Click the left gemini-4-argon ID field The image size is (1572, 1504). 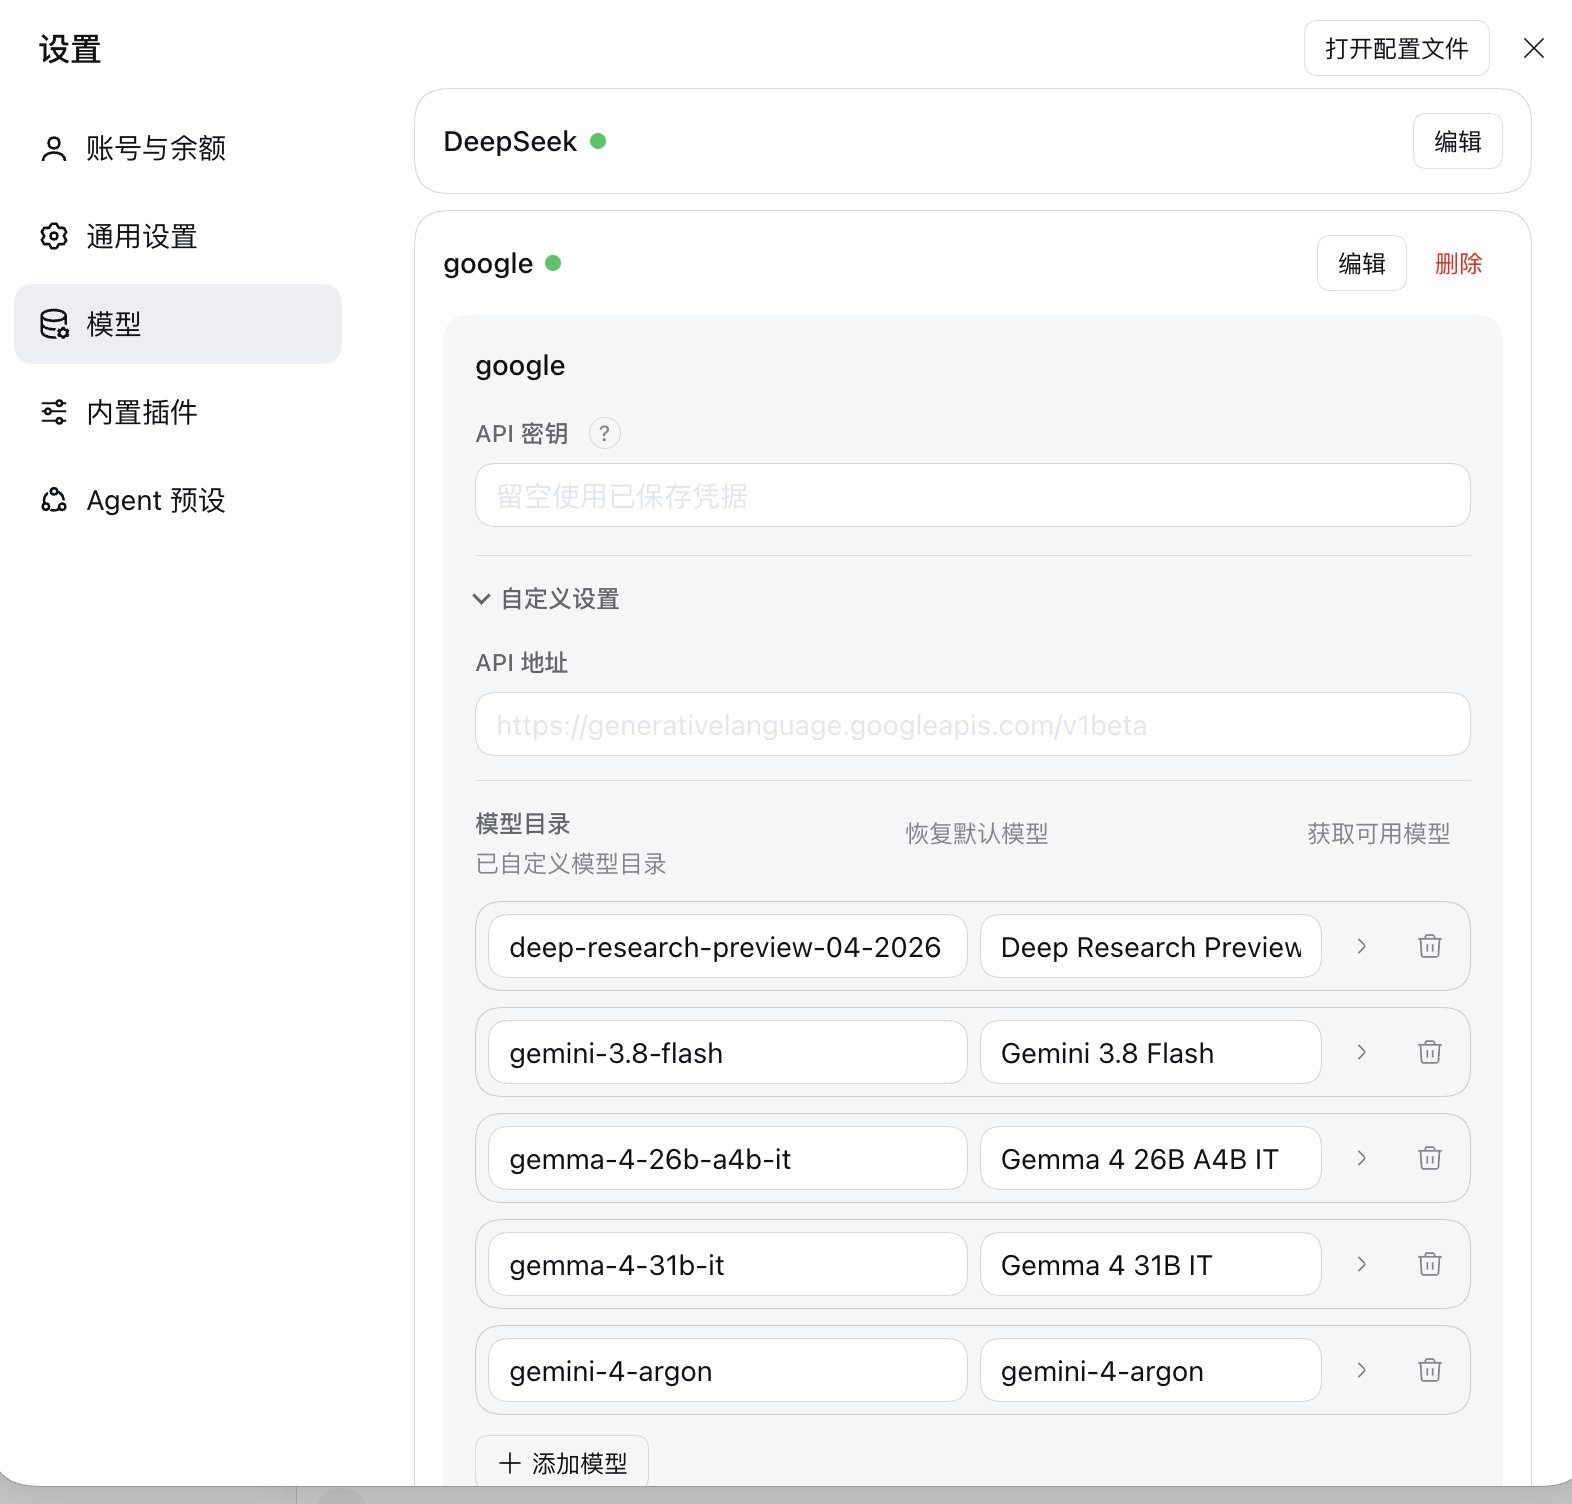[x=728, y=1370]
